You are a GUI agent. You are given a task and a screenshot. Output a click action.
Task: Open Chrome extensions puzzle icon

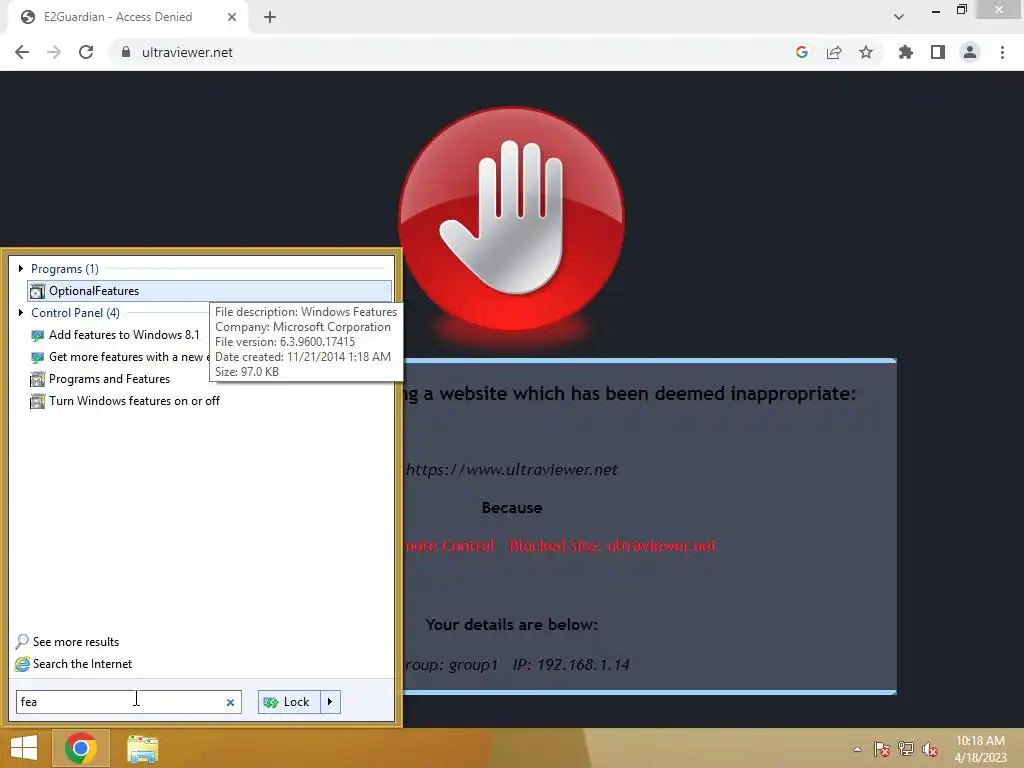(x=906, y=52)
